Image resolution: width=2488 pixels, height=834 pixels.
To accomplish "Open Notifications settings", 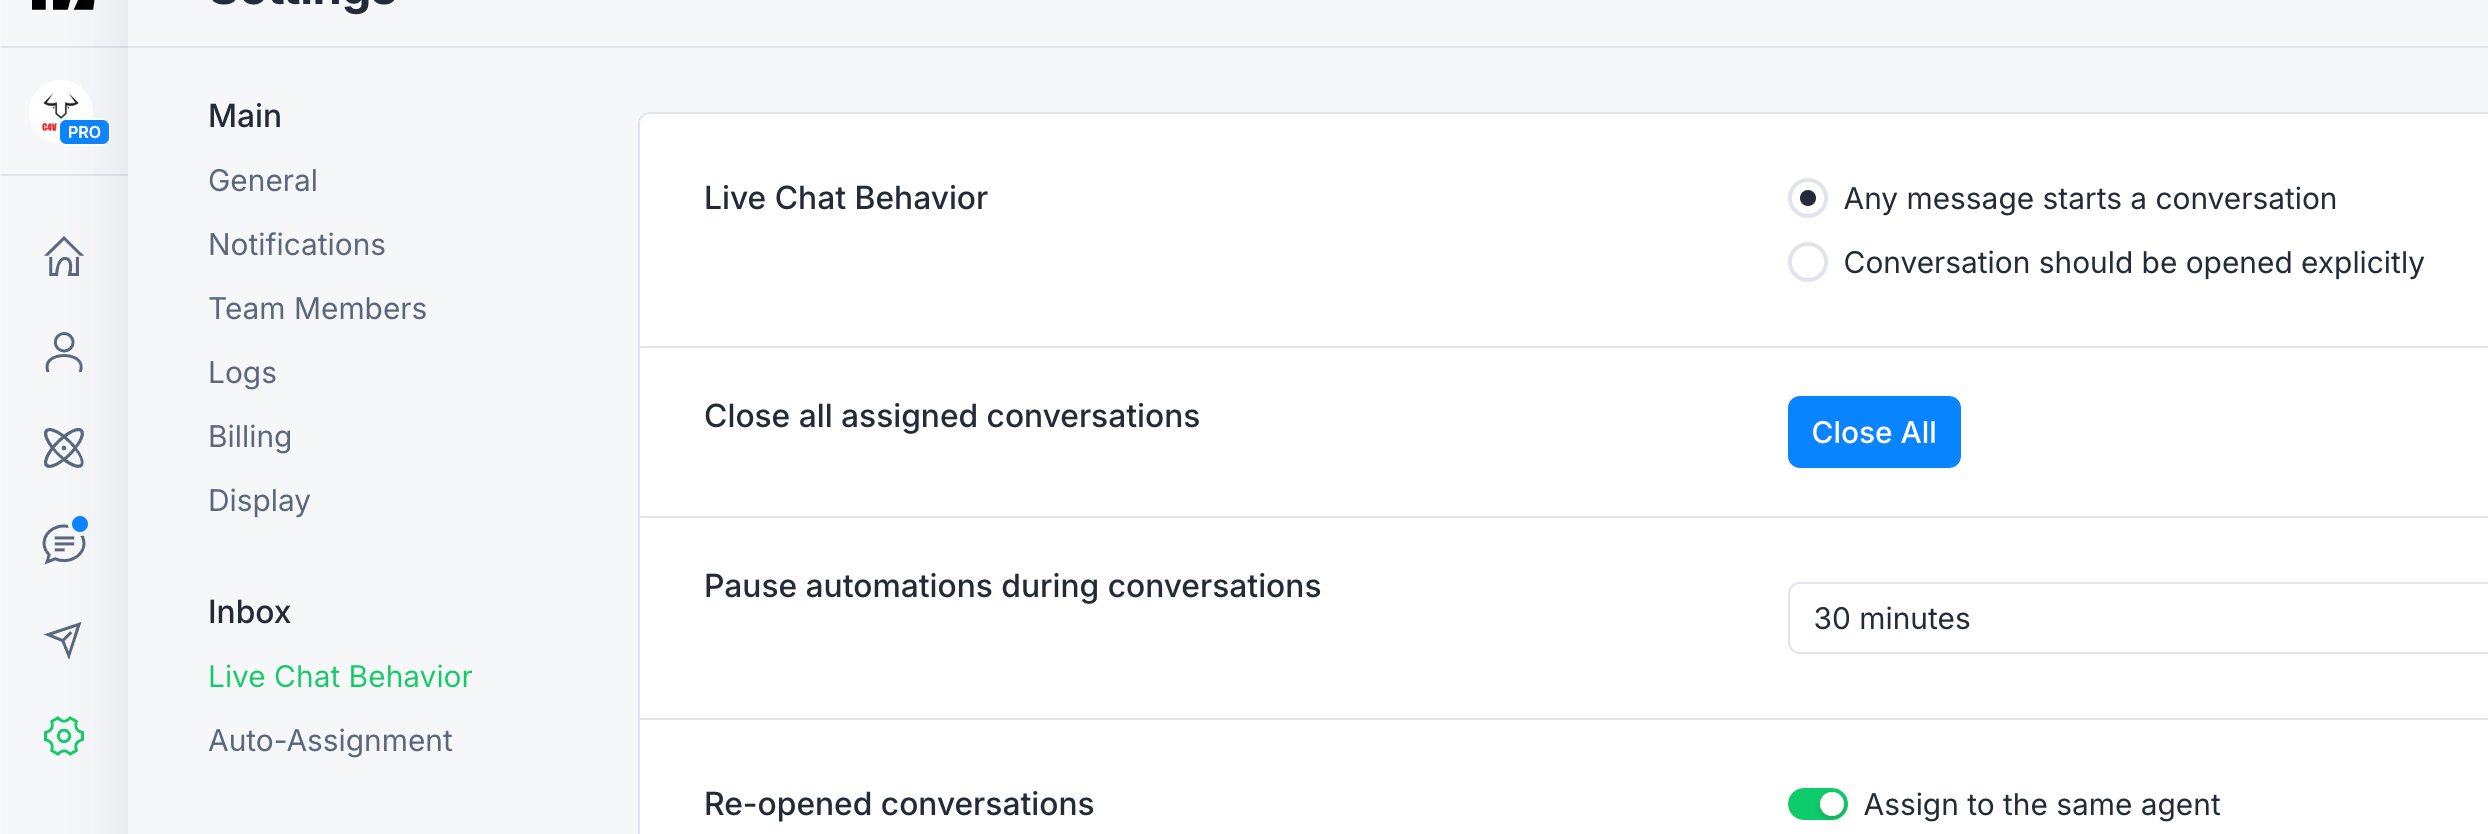I will point(296,245).
